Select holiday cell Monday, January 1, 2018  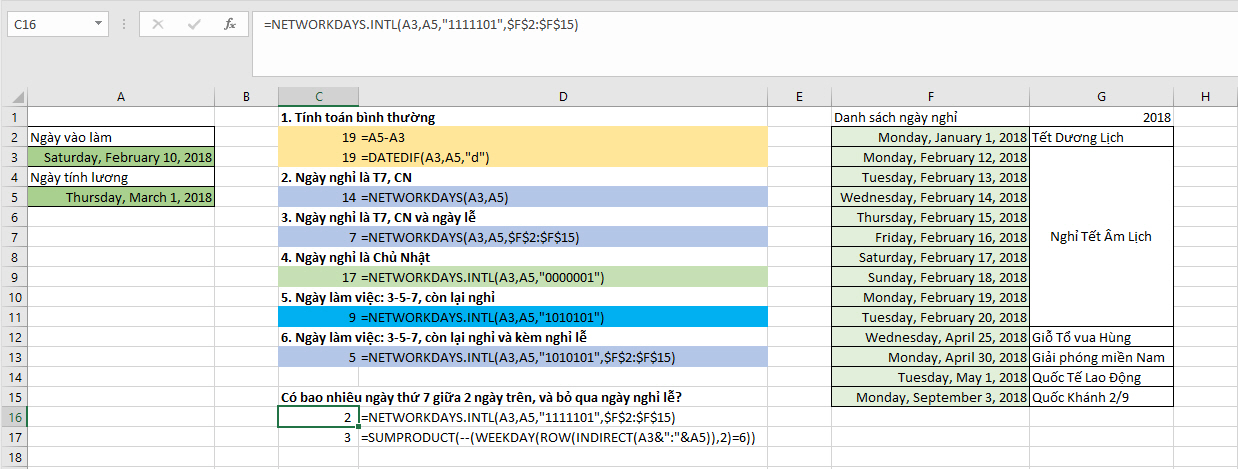(930, 137)
